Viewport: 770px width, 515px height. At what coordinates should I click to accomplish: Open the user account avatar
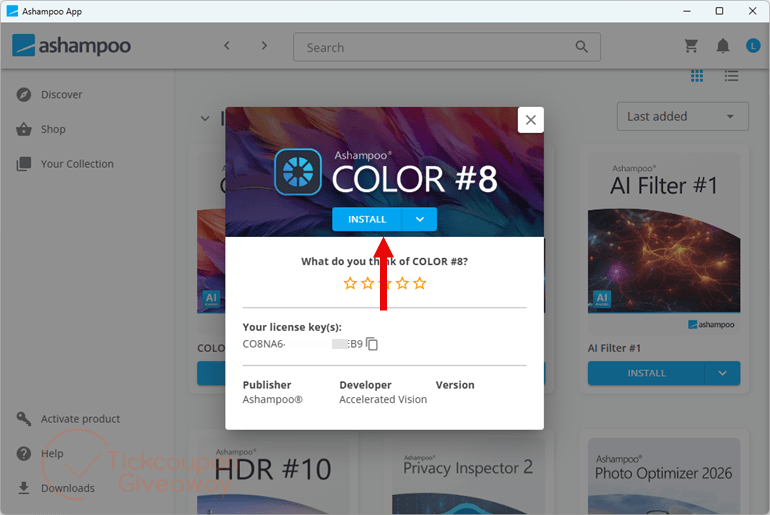[753, 46]
